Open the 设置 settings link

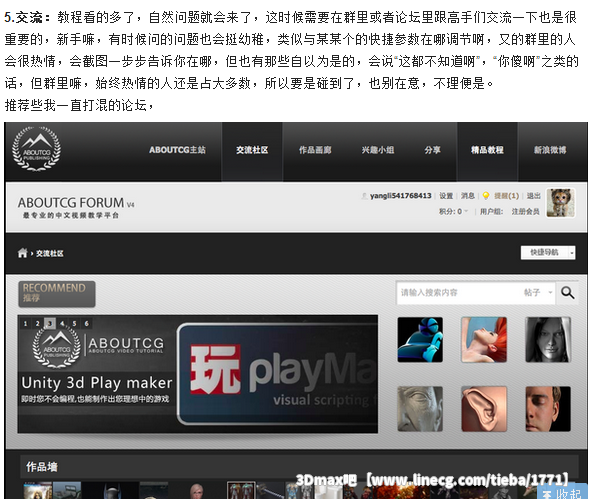[446, 196]
